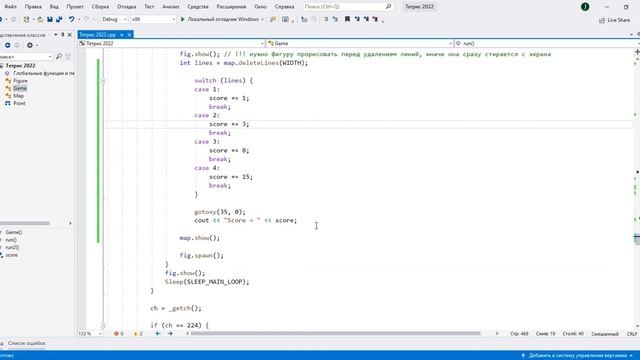Click the Live Share button

tap(614, 20)
